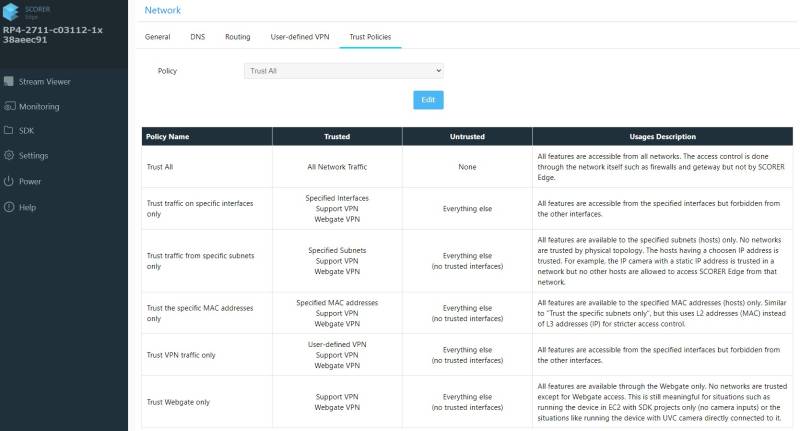Click the Trust Webgate only row name
Viewport: 800px width, 431px height.
(x=178, y=402)
